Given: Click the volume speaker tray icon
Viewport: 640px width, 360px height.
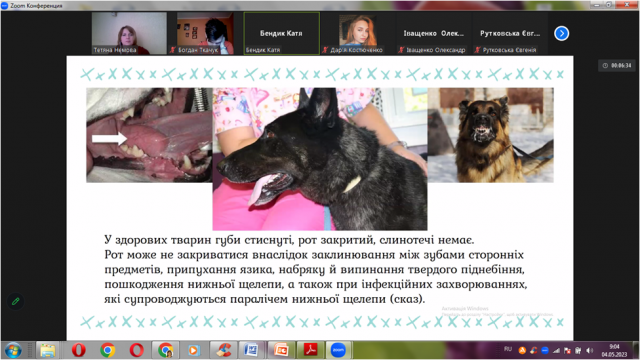Looking at the screenshot, I should click(x=589, y=350).
